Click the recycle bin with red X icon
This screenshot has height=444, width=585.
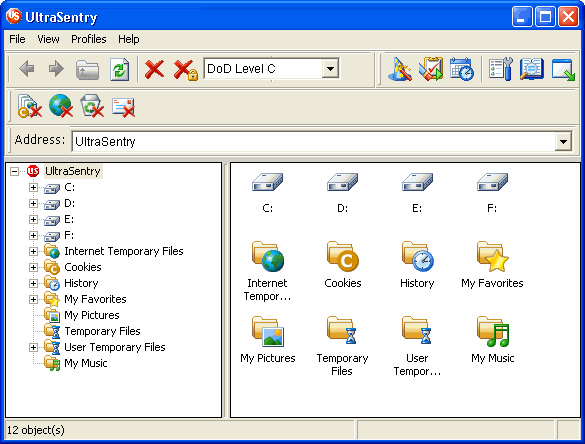coord(92,106)
